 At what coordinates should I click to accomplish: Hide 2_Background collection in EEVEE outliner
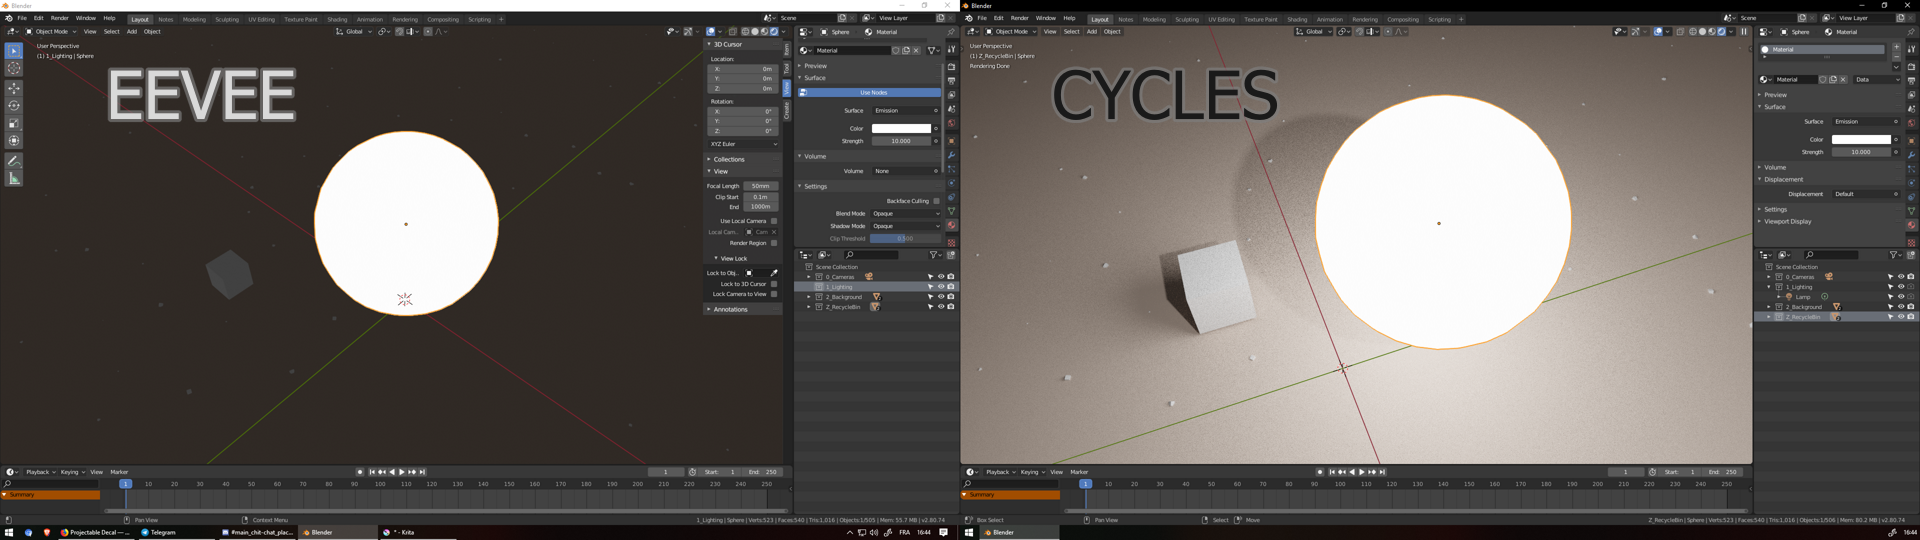click(x=941, y=297)
